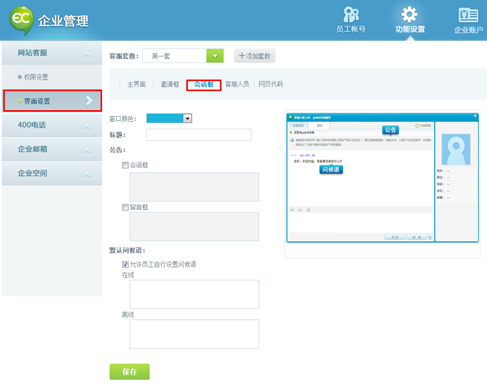Click the 添加套数 button

[x=255, y=56]
